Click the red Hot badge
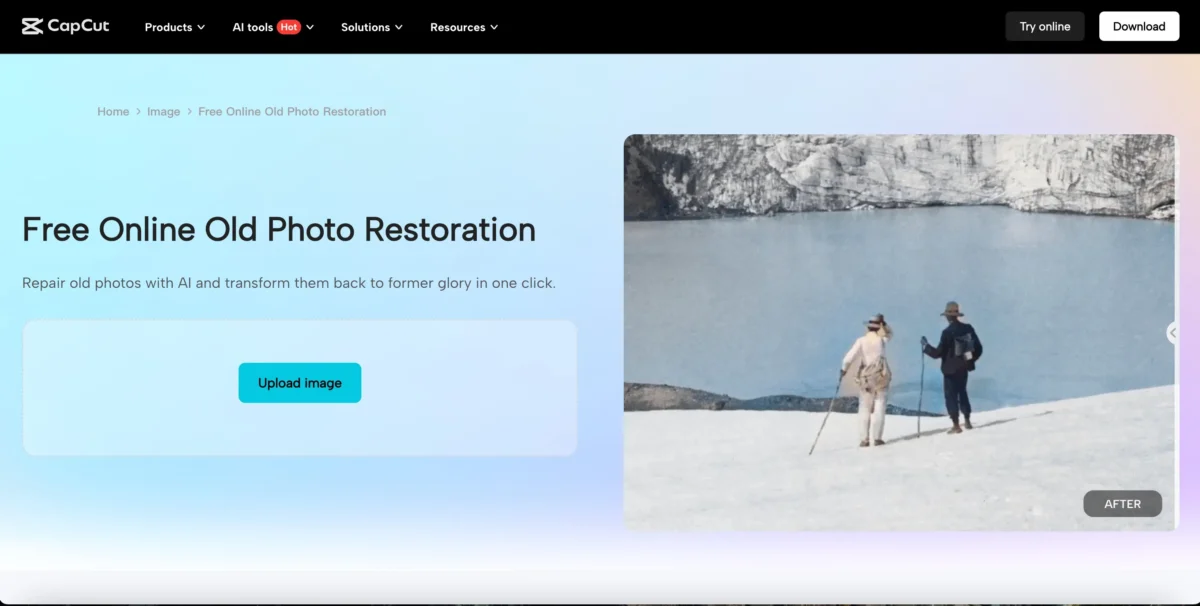This screenshot has width=1200, height=606. coord(289,27)
